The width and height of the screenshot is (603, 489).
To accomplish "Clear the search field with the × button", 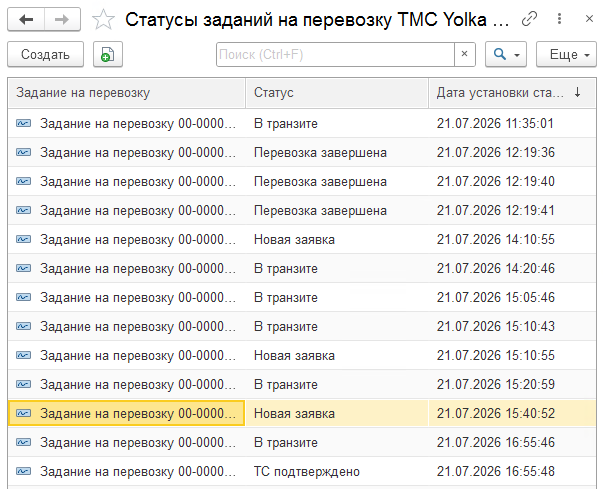I will point(465,54).
